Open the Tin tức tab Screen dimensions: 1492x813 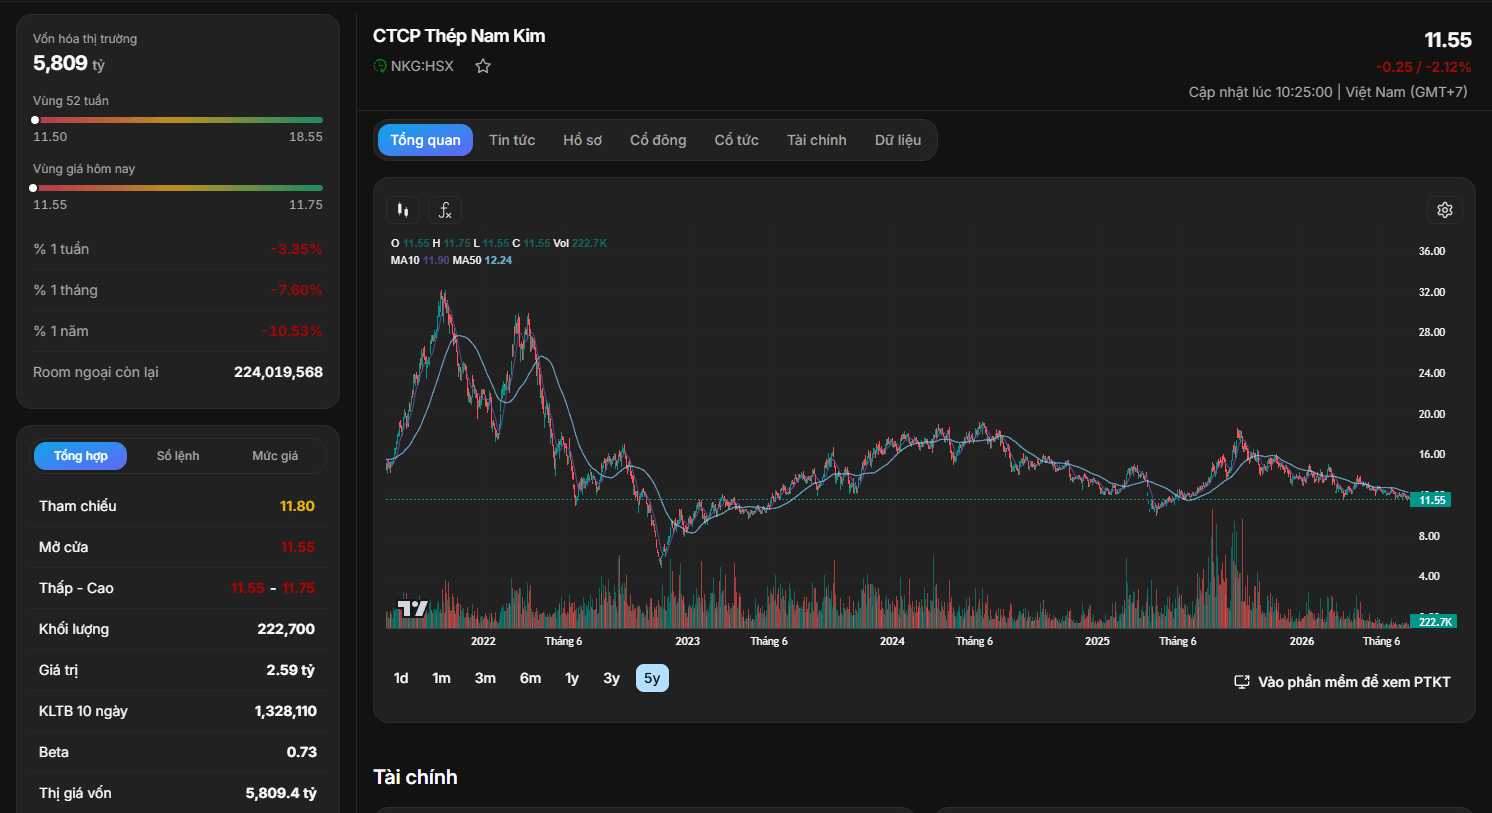[x=512, y=140]
